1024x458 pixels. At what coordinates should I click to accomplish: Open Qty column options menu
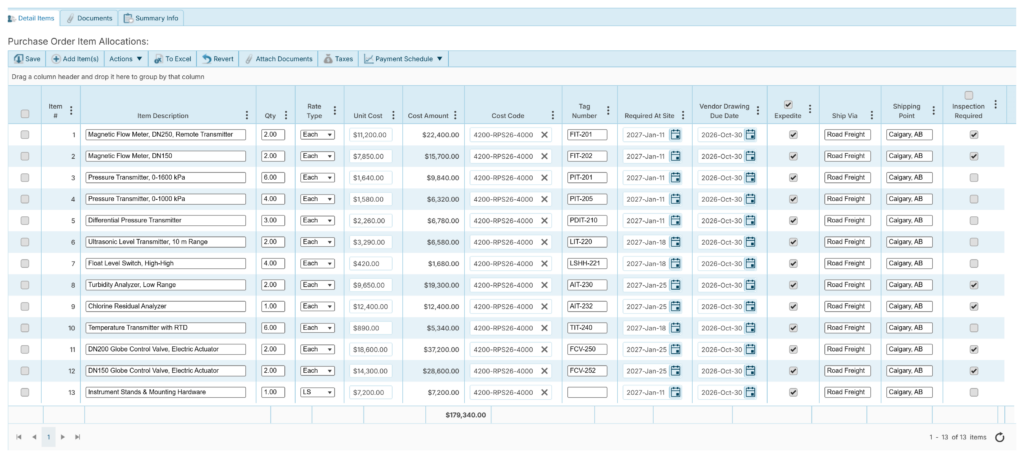tap(286, 116)
